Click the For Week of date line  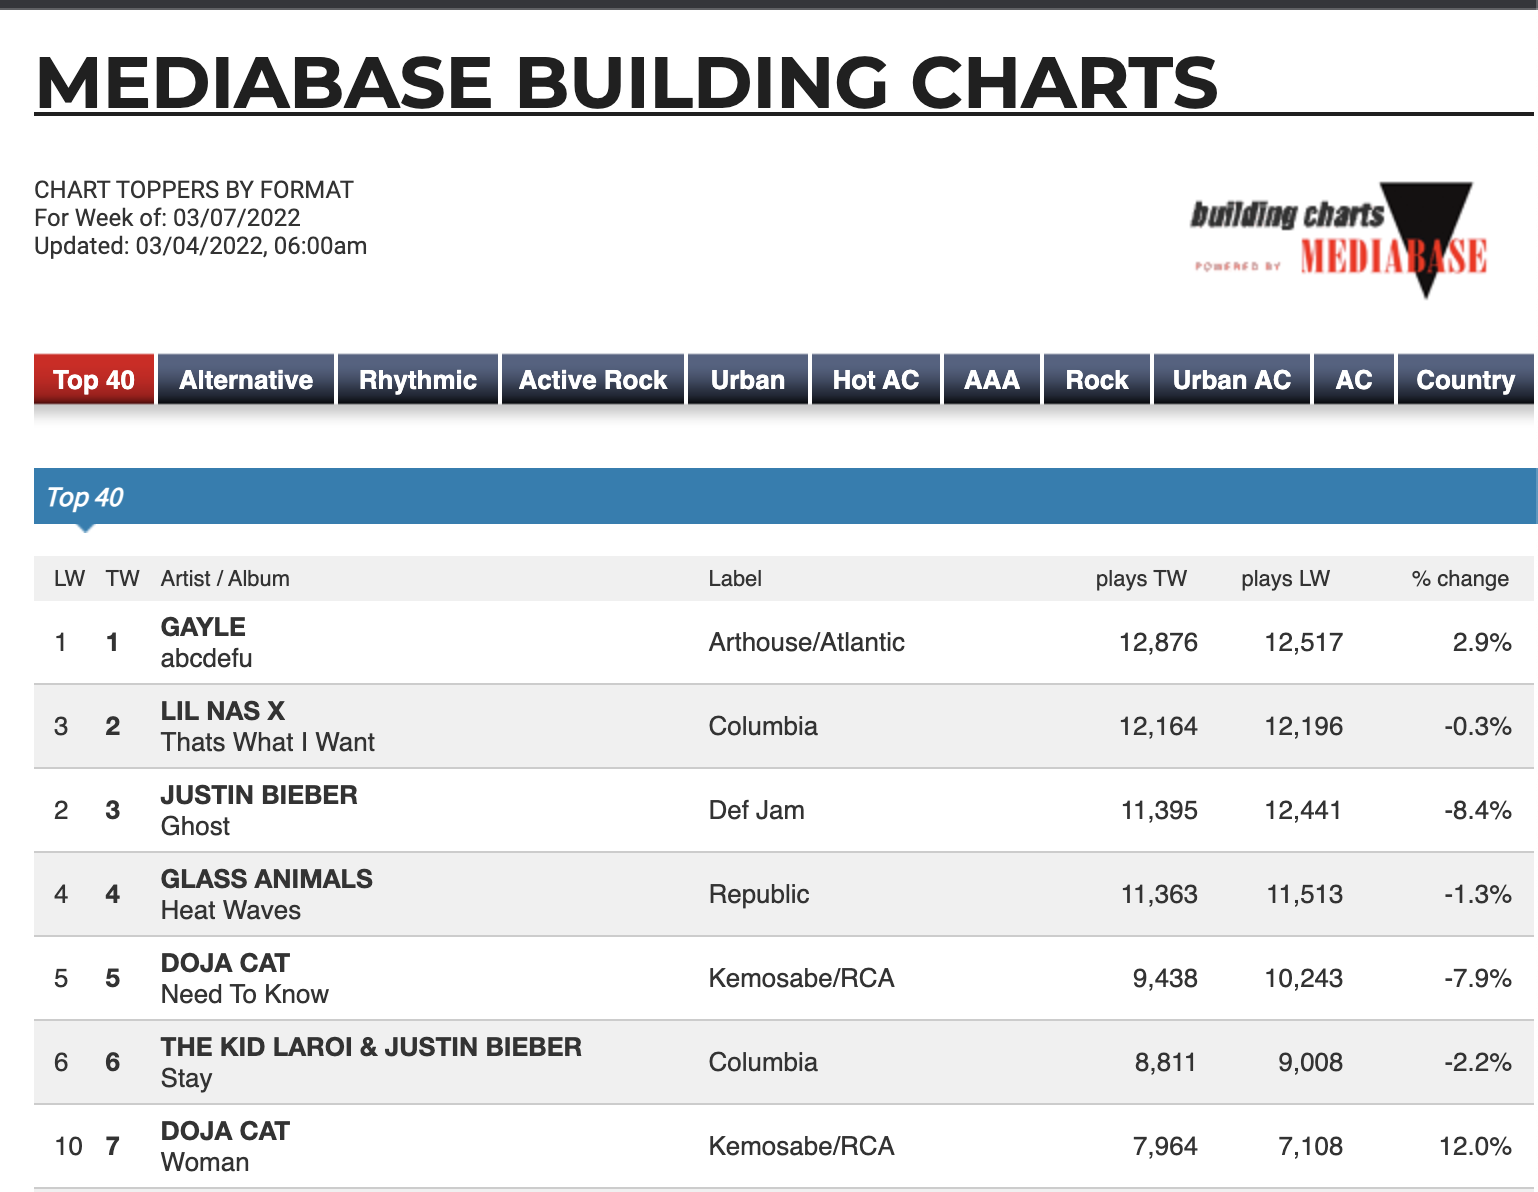tap(167, 218)
